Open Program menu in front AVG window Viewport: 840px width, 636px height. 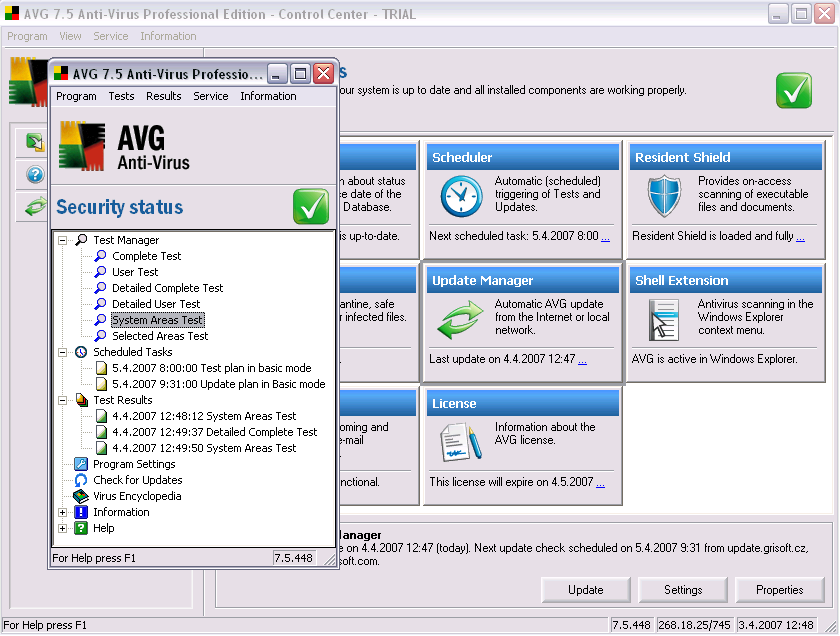76,96
